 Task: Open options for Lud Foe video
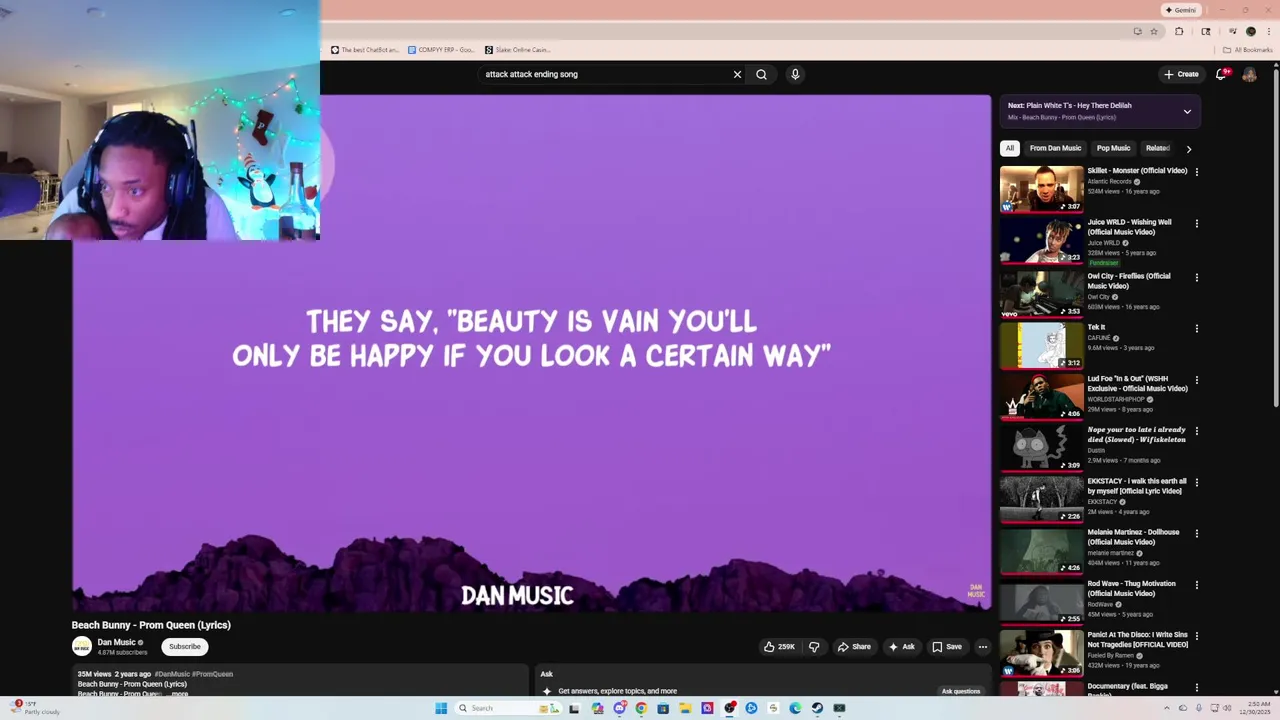(x=1196, y=380)
